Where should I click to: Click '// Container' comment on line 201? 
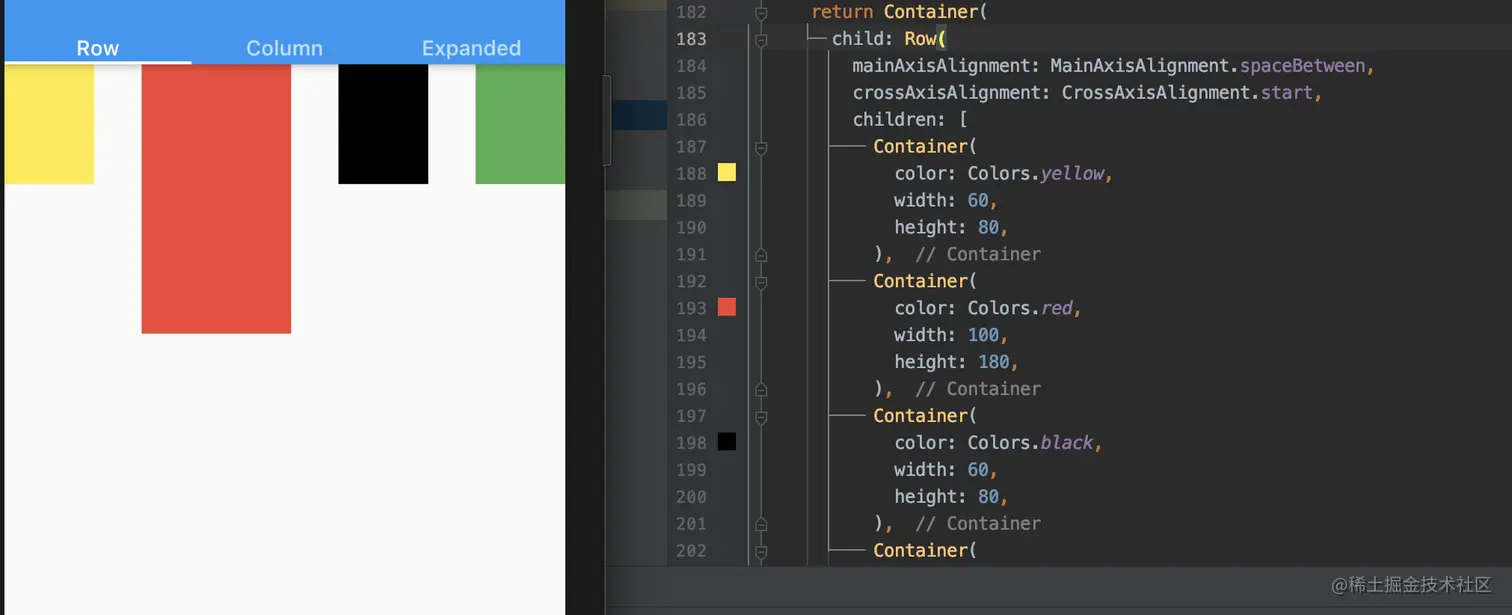[978, 524]
